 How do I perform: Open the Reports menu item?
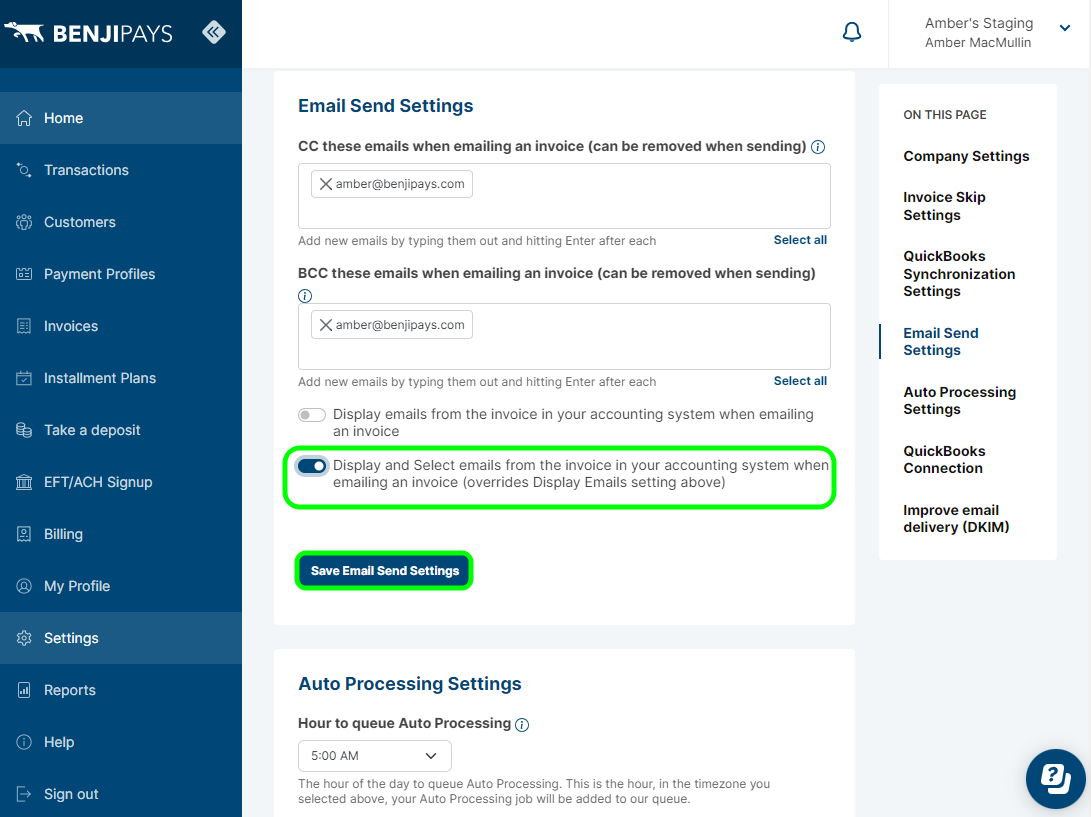coord(121,690)
